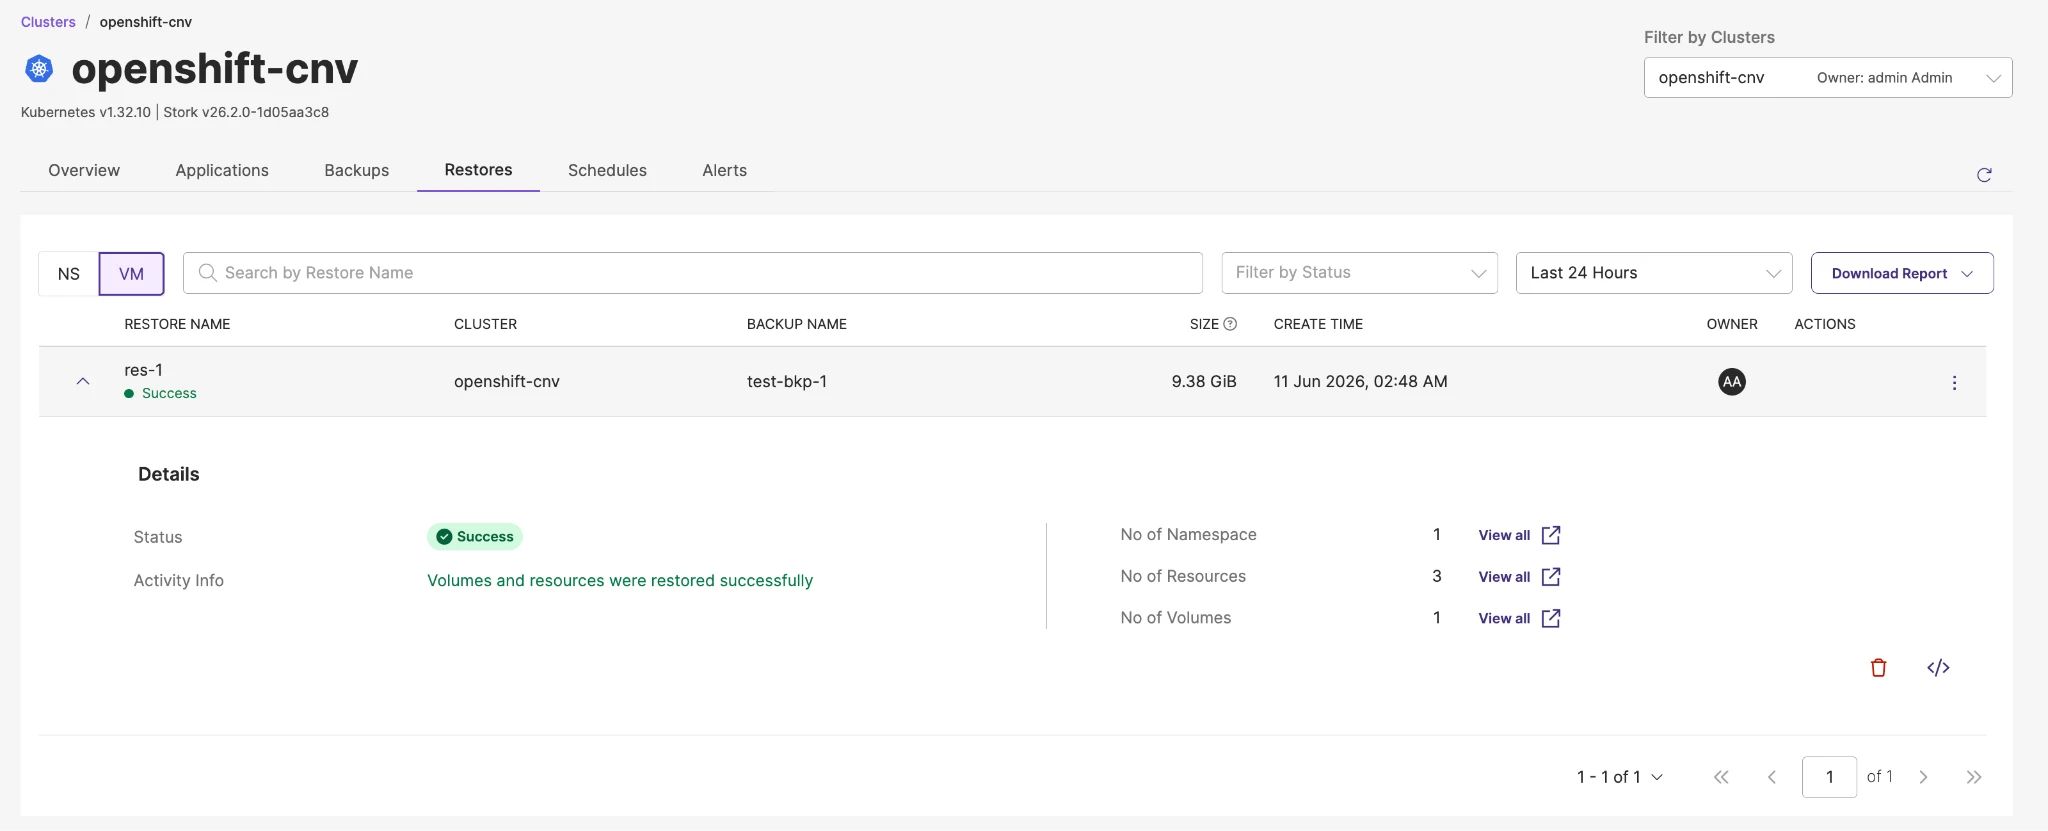This screenshot has width=2048, height=831.
Task: Click the CREATE TIME column header
Action: (x=1318, y=324)
